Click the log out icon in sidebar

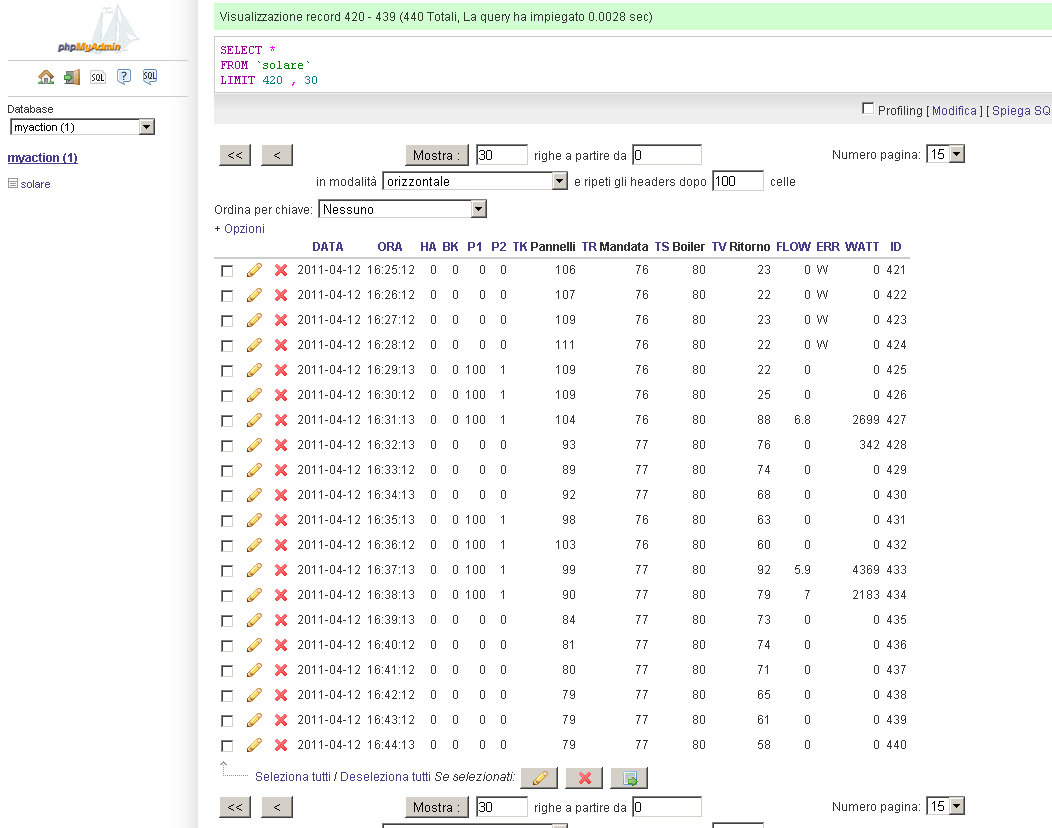[72, 77]
